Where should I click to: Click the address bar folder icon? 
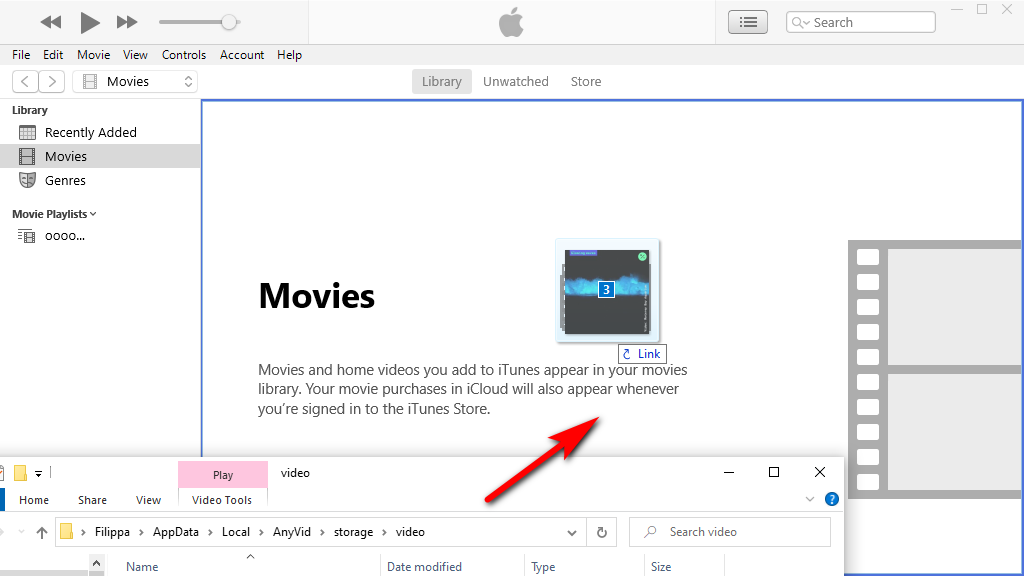click(66, 532)
